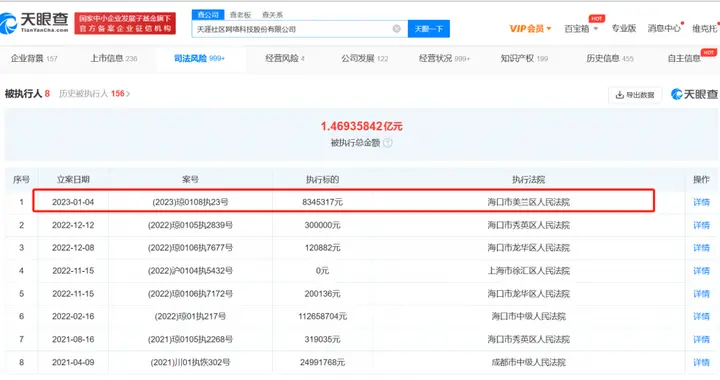Select the 查老板 search tab
The height and width of the screenshot is (380, 720).
point(241,15)
